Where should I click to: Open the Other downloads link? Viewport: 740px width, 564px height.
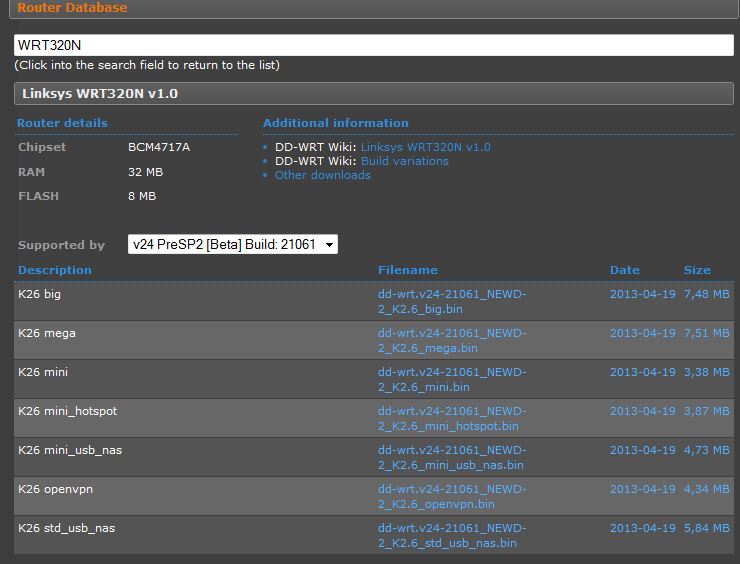point(323,175)
